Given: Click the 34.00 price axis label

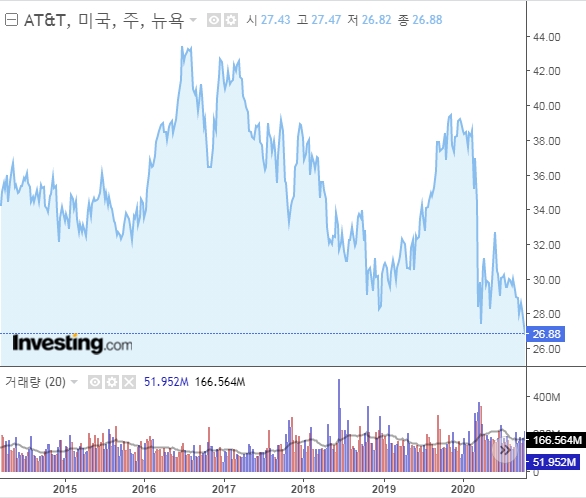Looking at the screenshot, I should coord(547,210).
